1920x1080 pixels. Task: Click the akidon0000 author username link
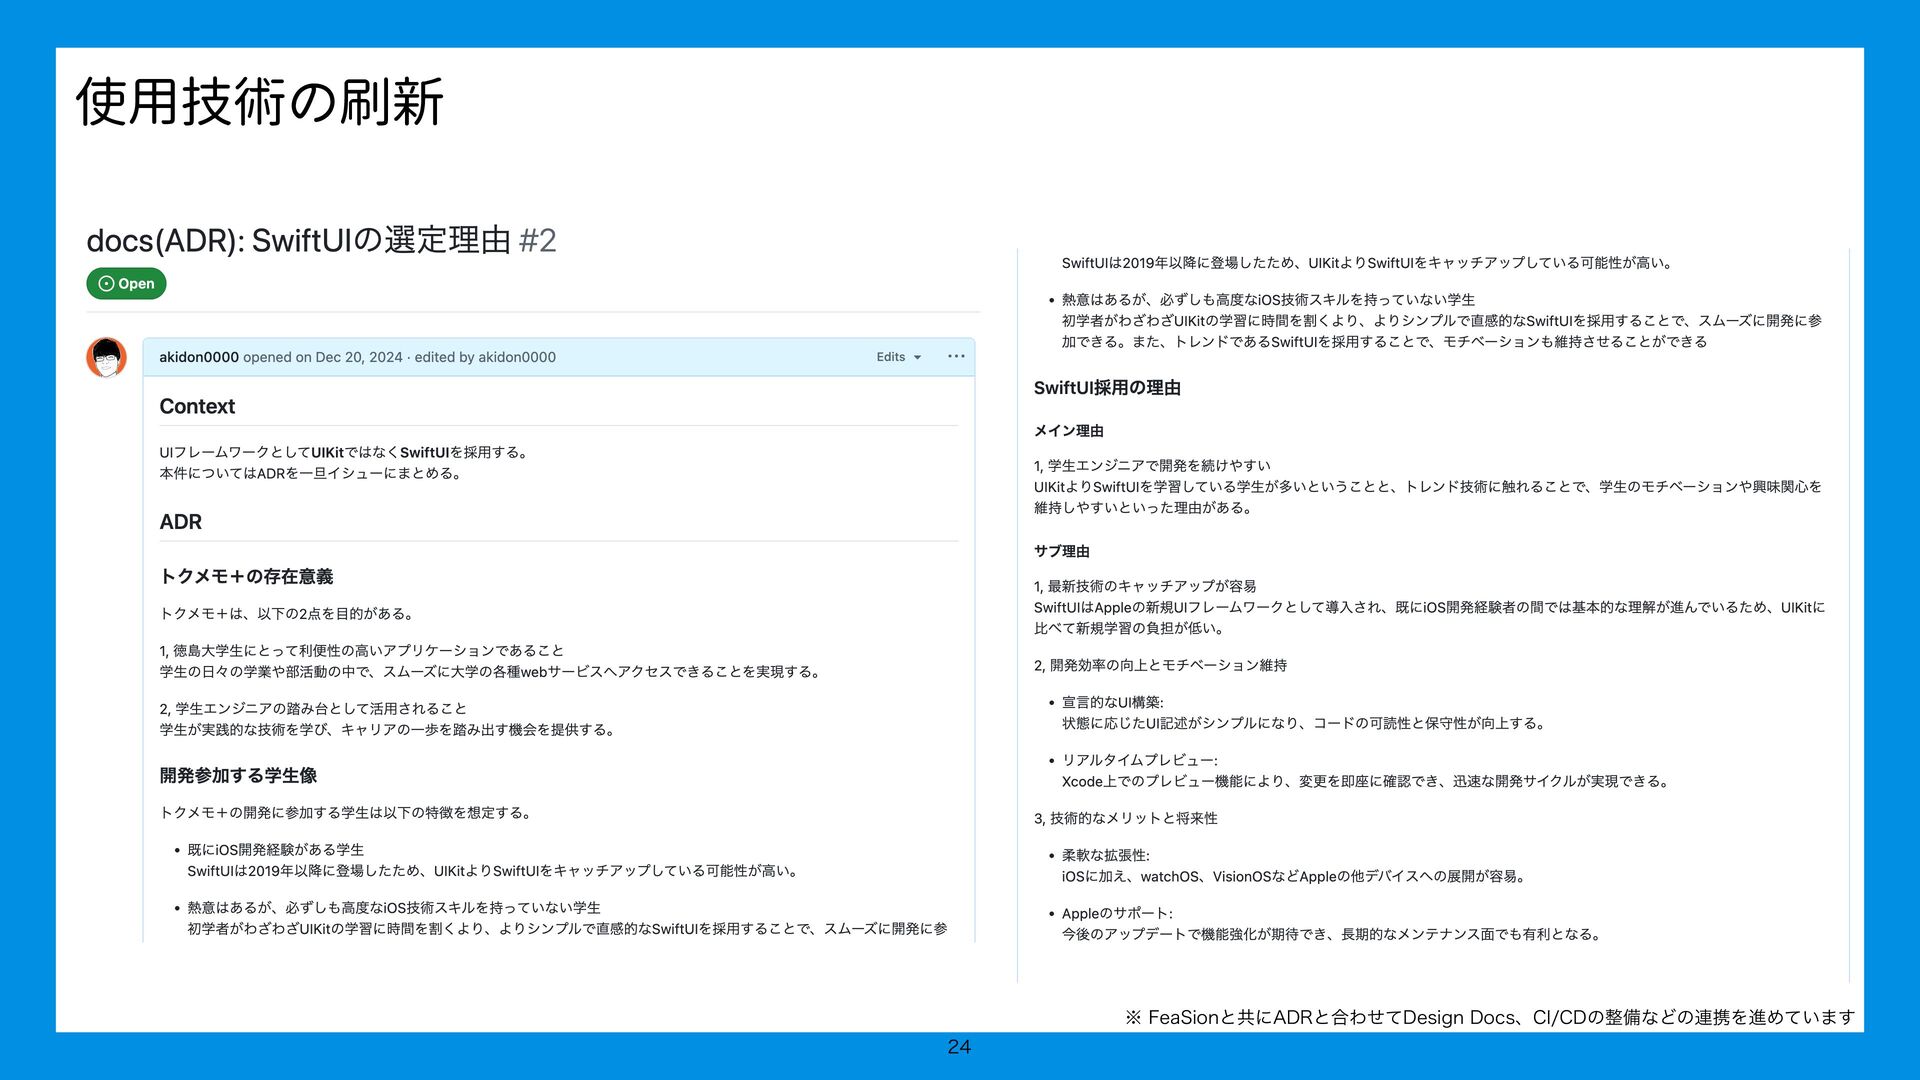199,357
